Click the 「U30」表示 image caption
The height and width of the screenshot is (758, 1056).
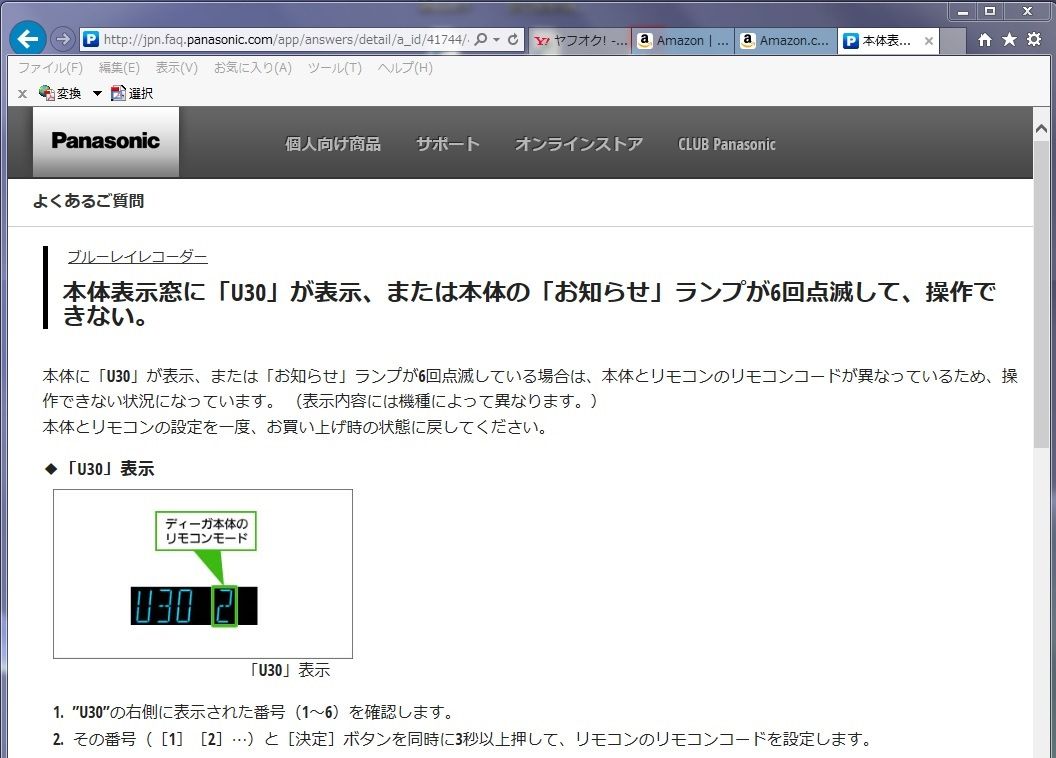(x=288, y=670)
